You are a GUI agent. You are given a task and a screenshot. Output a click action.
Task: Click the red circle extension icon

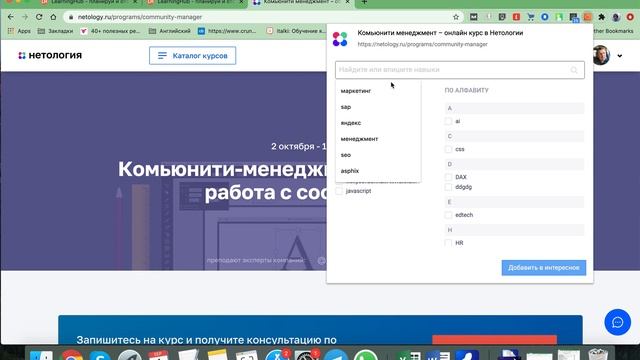click(x=630, y=17)
